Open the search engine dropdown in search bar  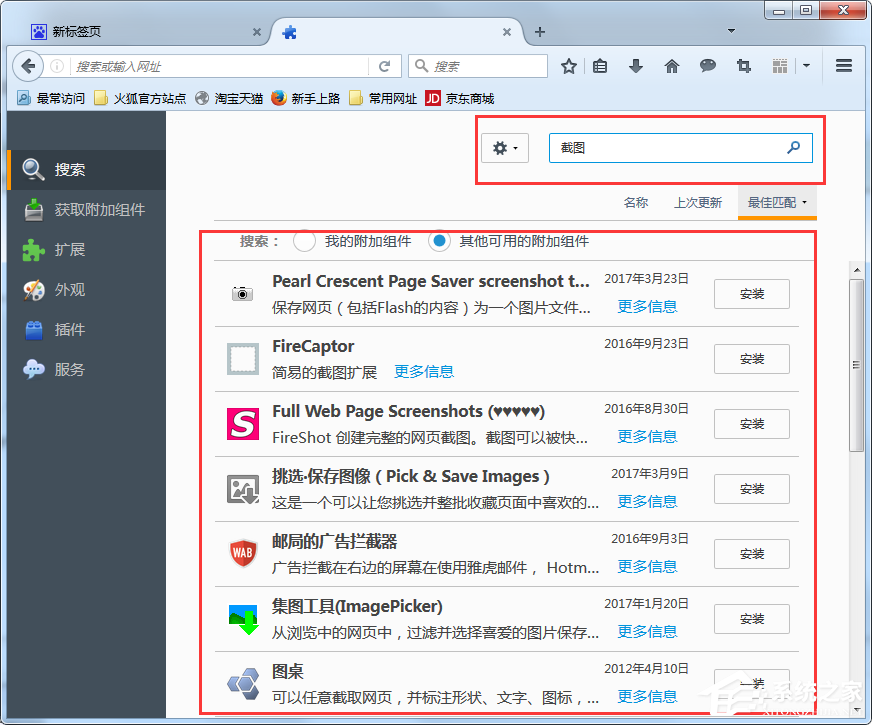(420, 65)
